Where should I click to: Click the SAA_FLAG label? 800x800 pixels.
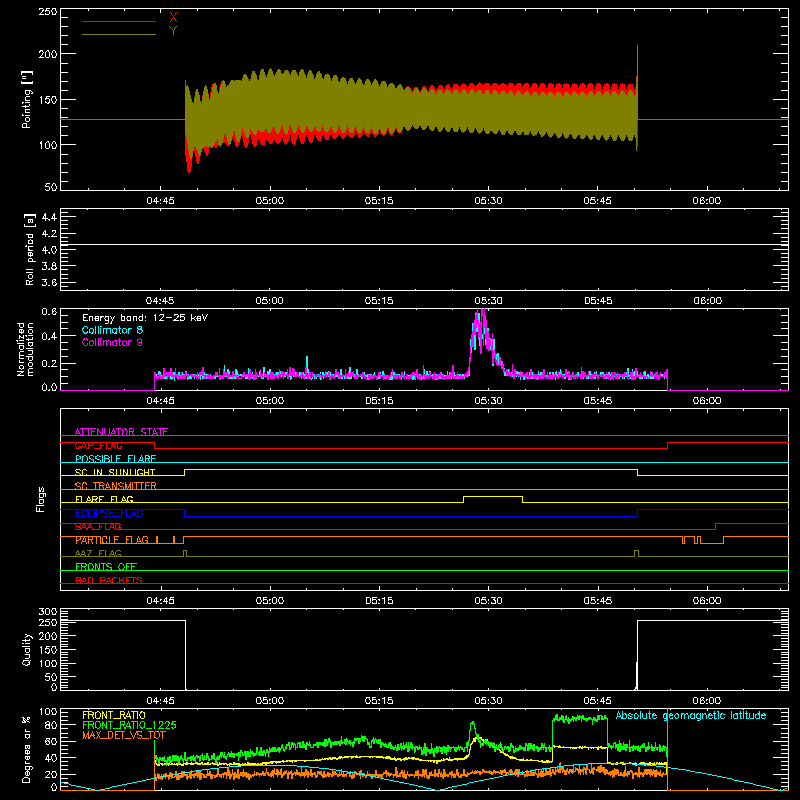pyautogui.click(x=98, y=527)
